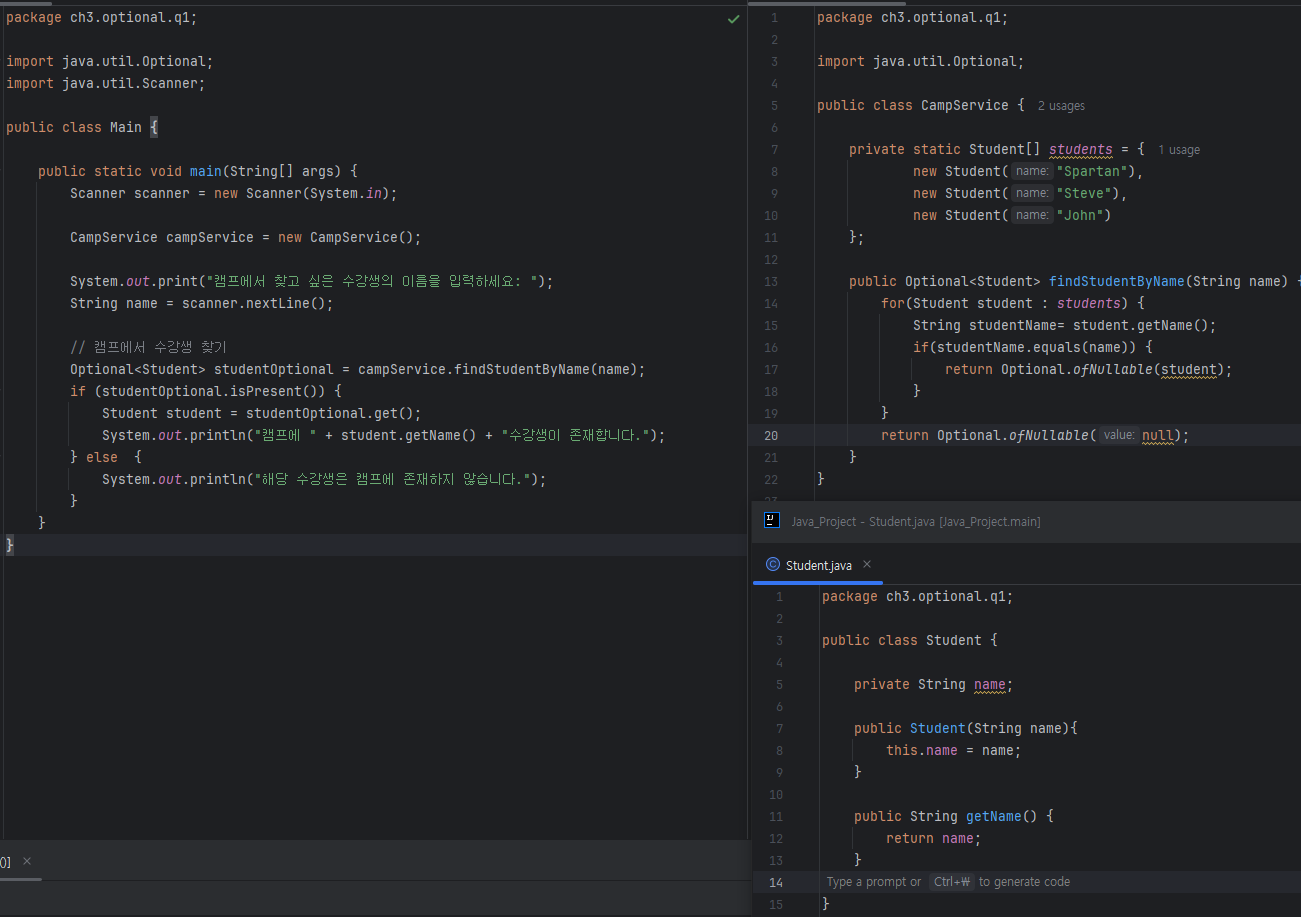Click the string "수강생이 존재합니다."
Image resolution: width=1301 pixels, height=917 pixels.
pyautogui.click(x=575, y=435)
